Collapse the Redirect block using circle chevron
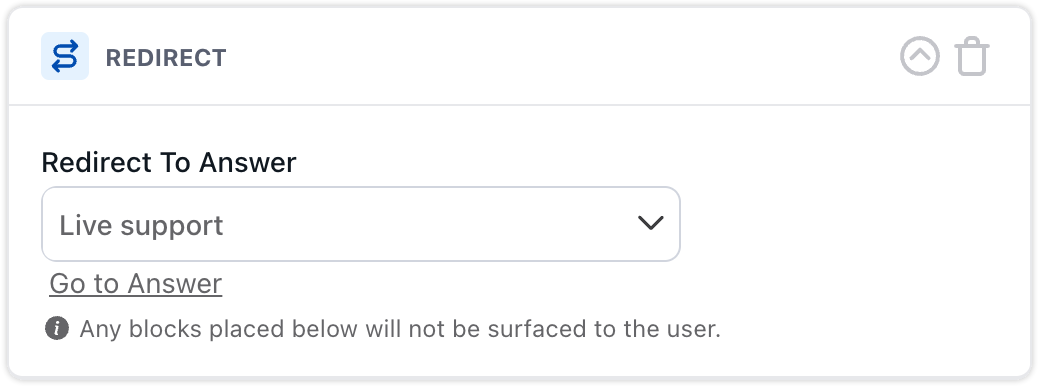This screenshot has height=386, width=1038. click(x=920, y=56)
